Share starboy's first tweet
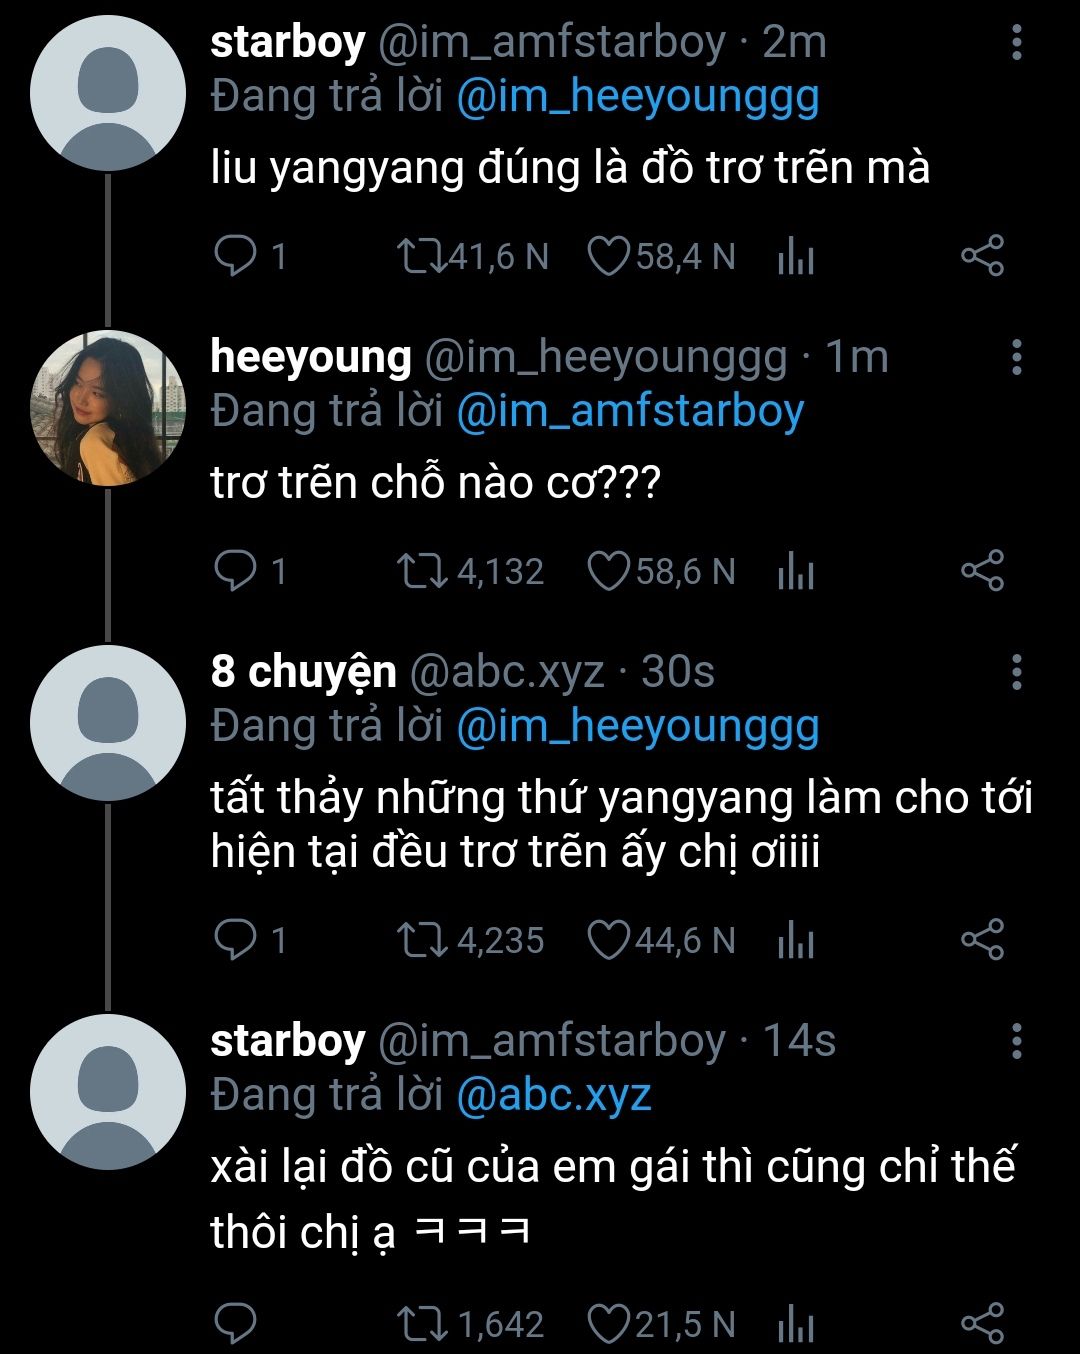This screenshot has height=1354, width=1080. pyautogui.click(x=982, y=256)
